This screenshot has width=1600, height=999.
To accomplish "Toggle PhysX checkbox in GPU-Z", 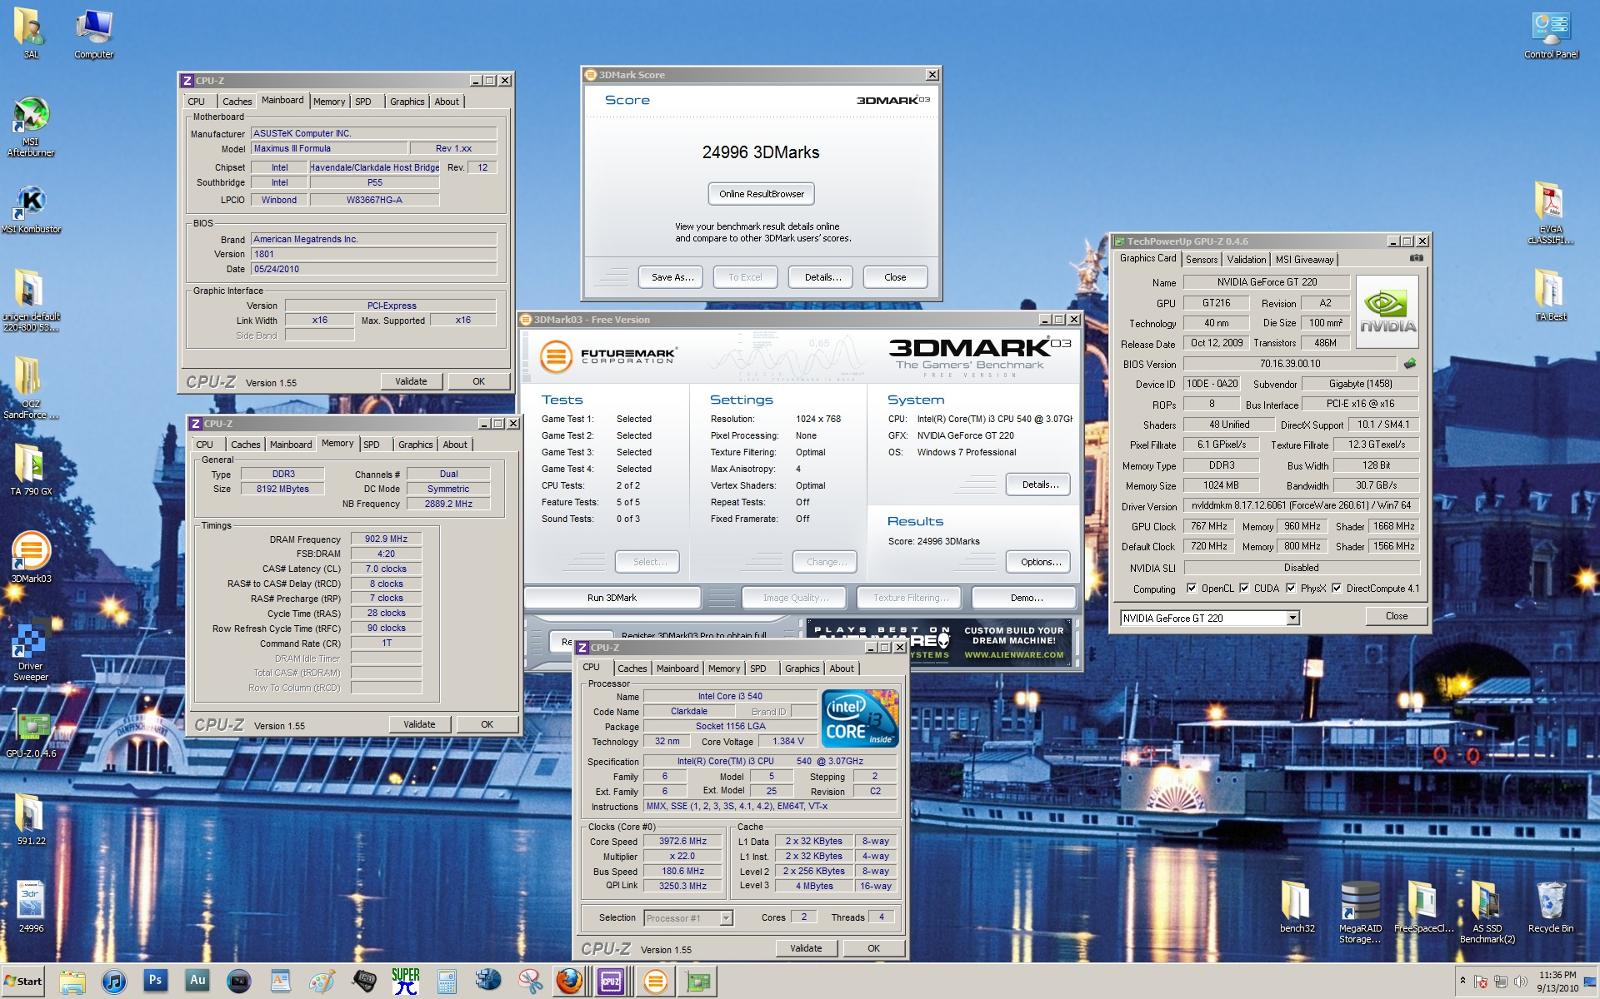I will click(1290, 588).
